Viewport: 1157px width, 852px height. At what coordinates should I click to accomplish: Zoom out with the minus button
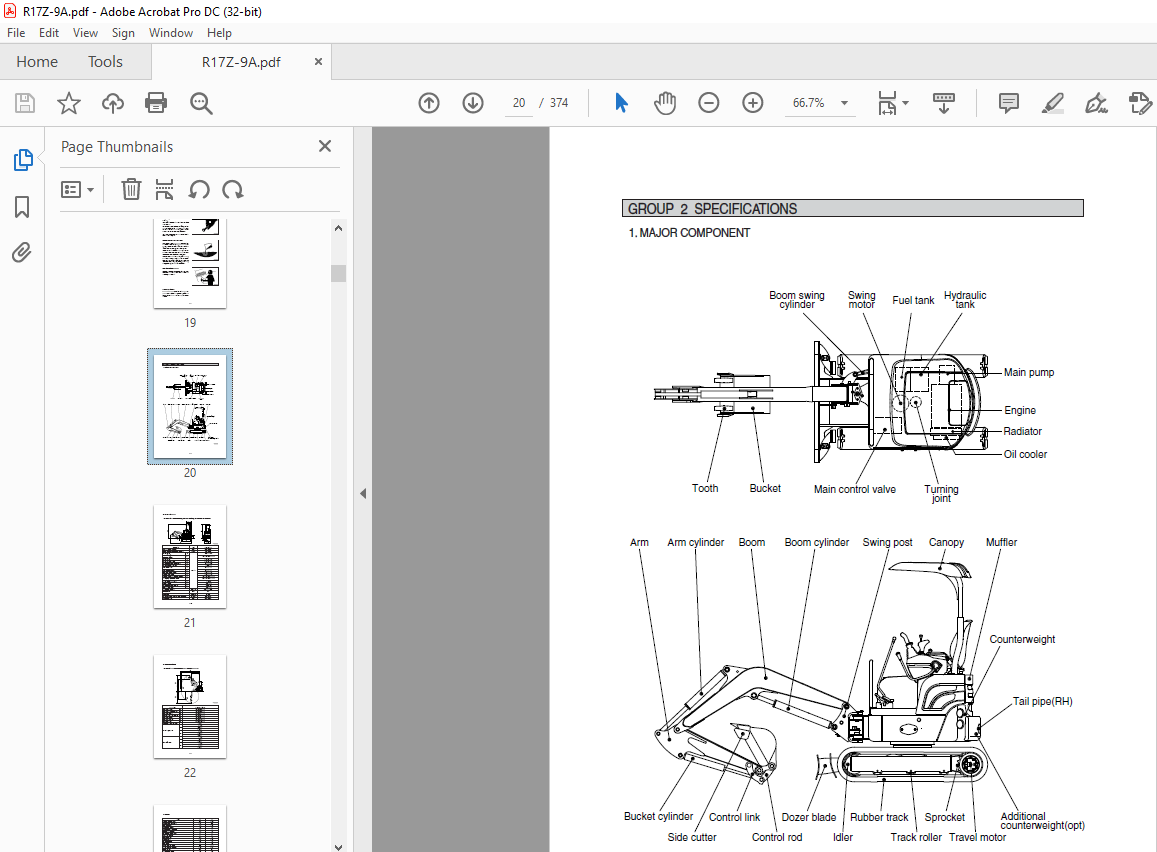click(x=708, y=103)
